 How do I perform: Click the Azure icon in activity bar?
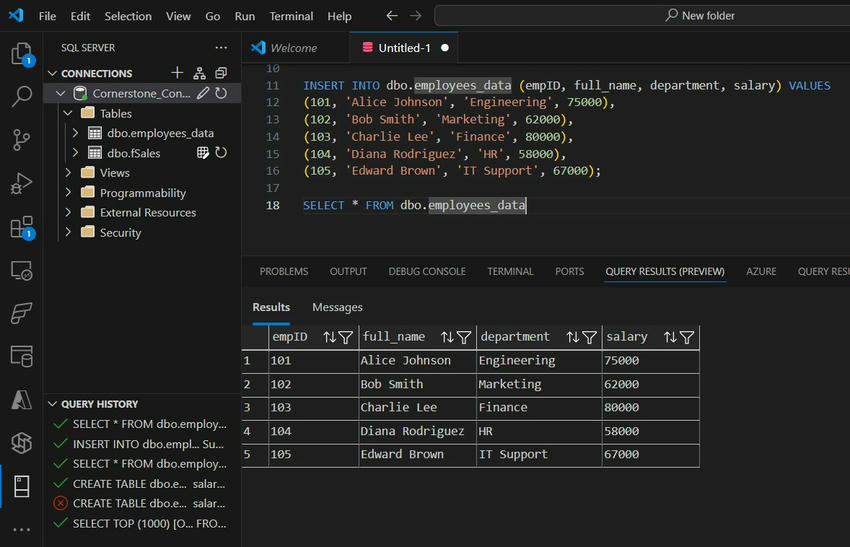coord(21,399)
